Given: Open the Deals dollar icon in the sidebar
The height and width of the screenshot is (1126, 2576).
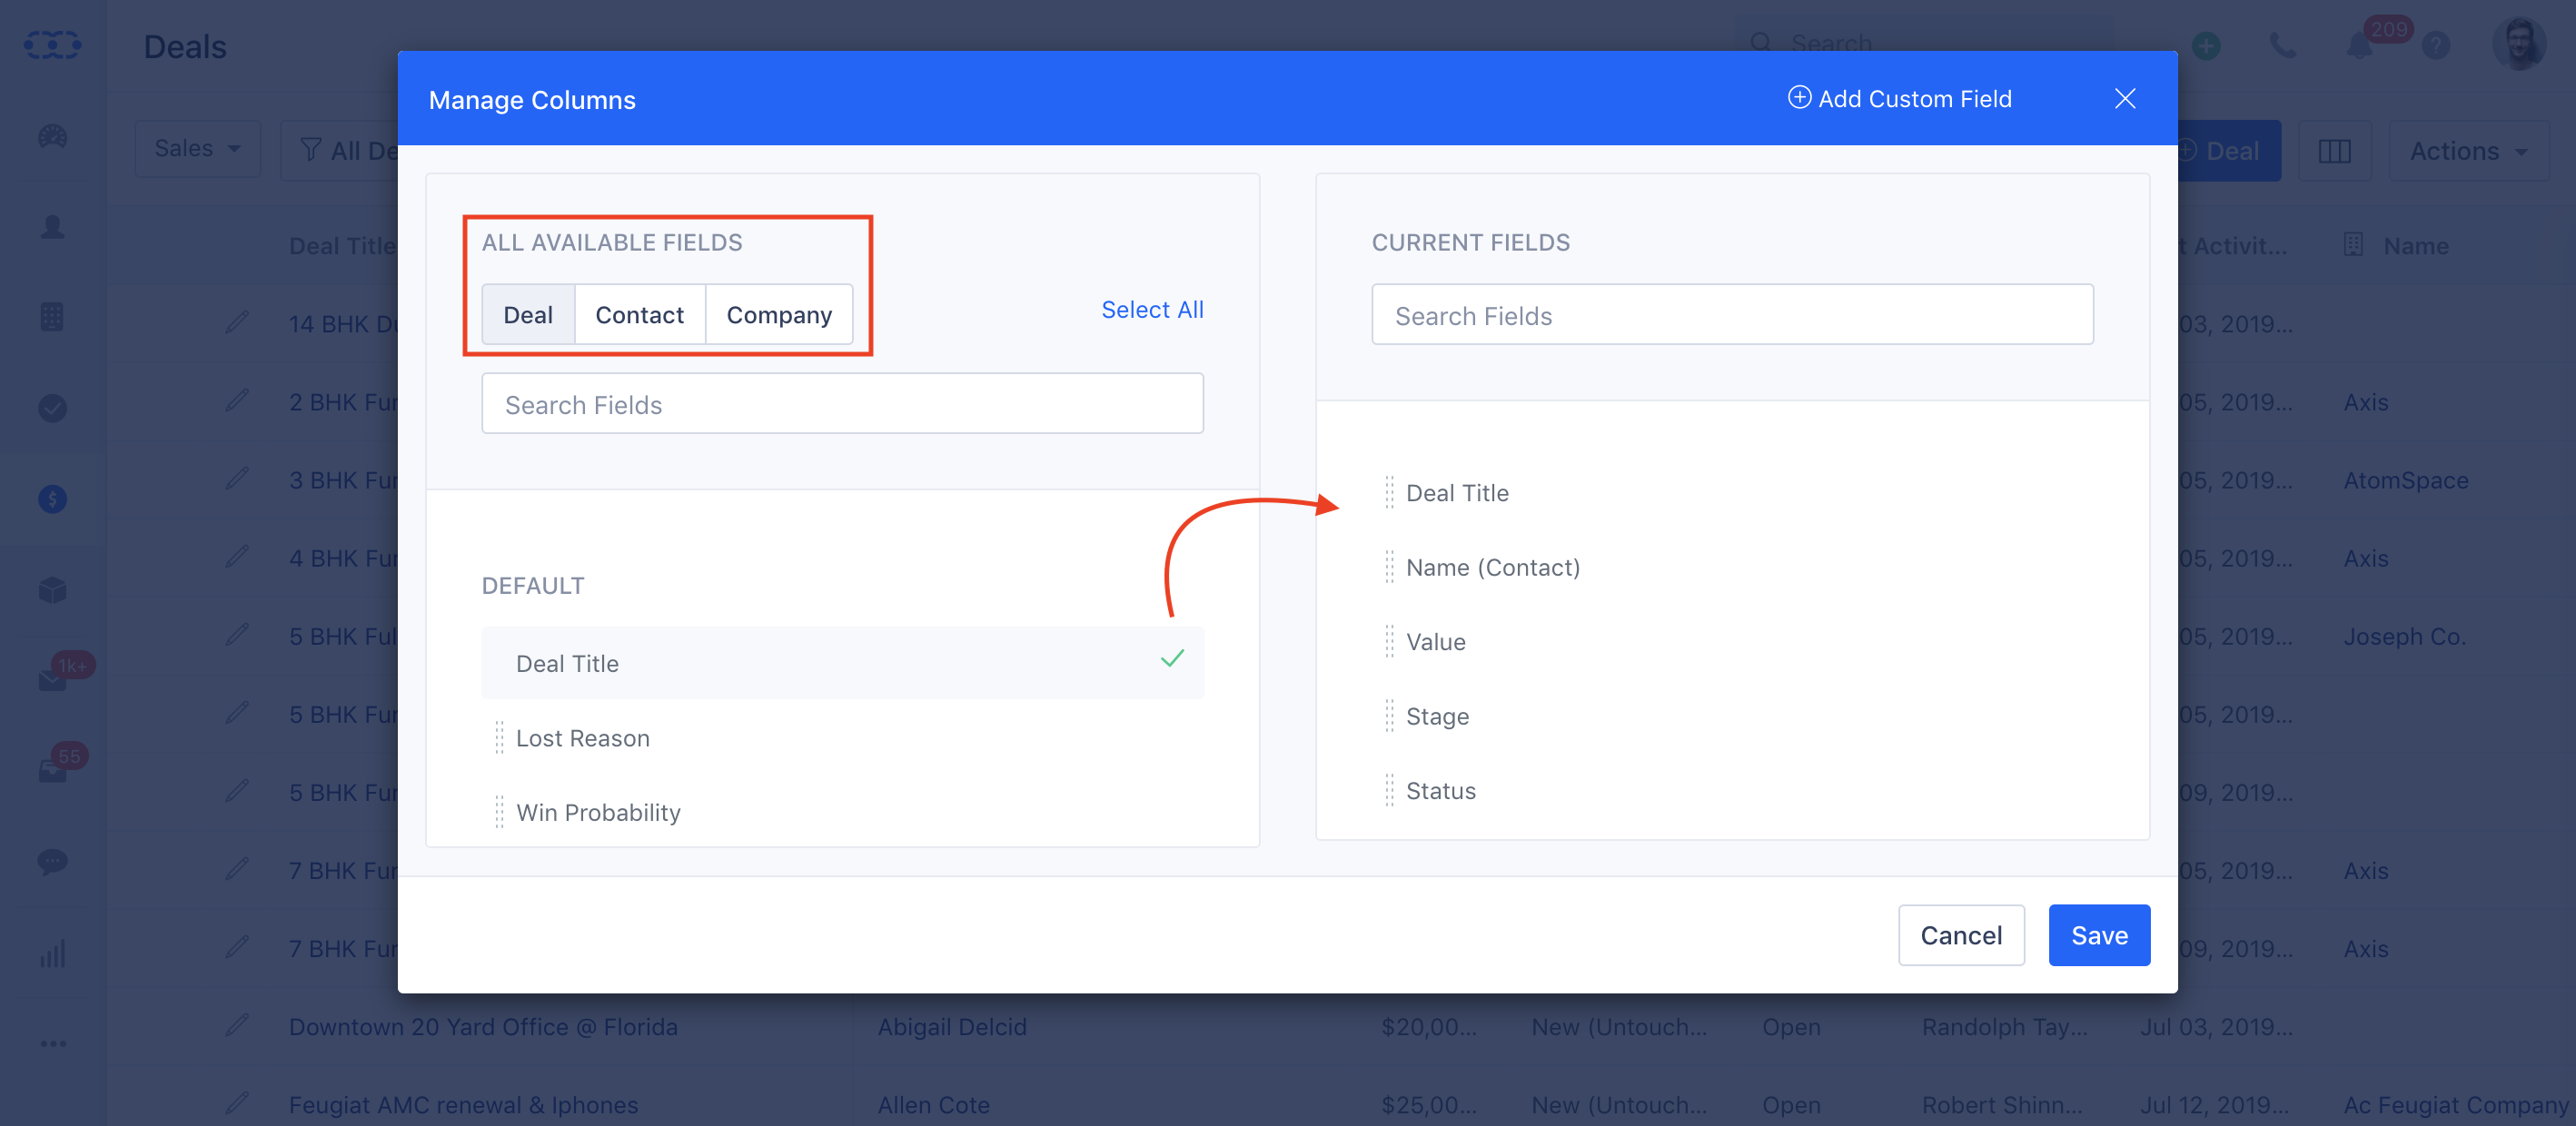Looking at the screenshot, I should point(52,499).
